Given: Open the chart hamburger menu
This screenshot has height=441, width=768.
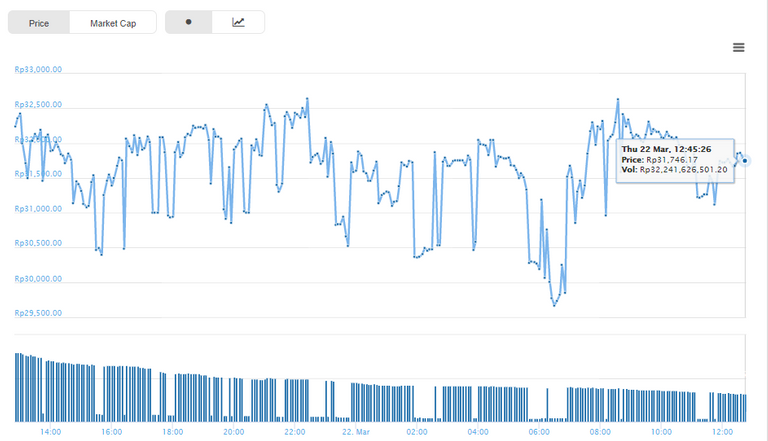Looking at the screenshot, I should [739, 48].
